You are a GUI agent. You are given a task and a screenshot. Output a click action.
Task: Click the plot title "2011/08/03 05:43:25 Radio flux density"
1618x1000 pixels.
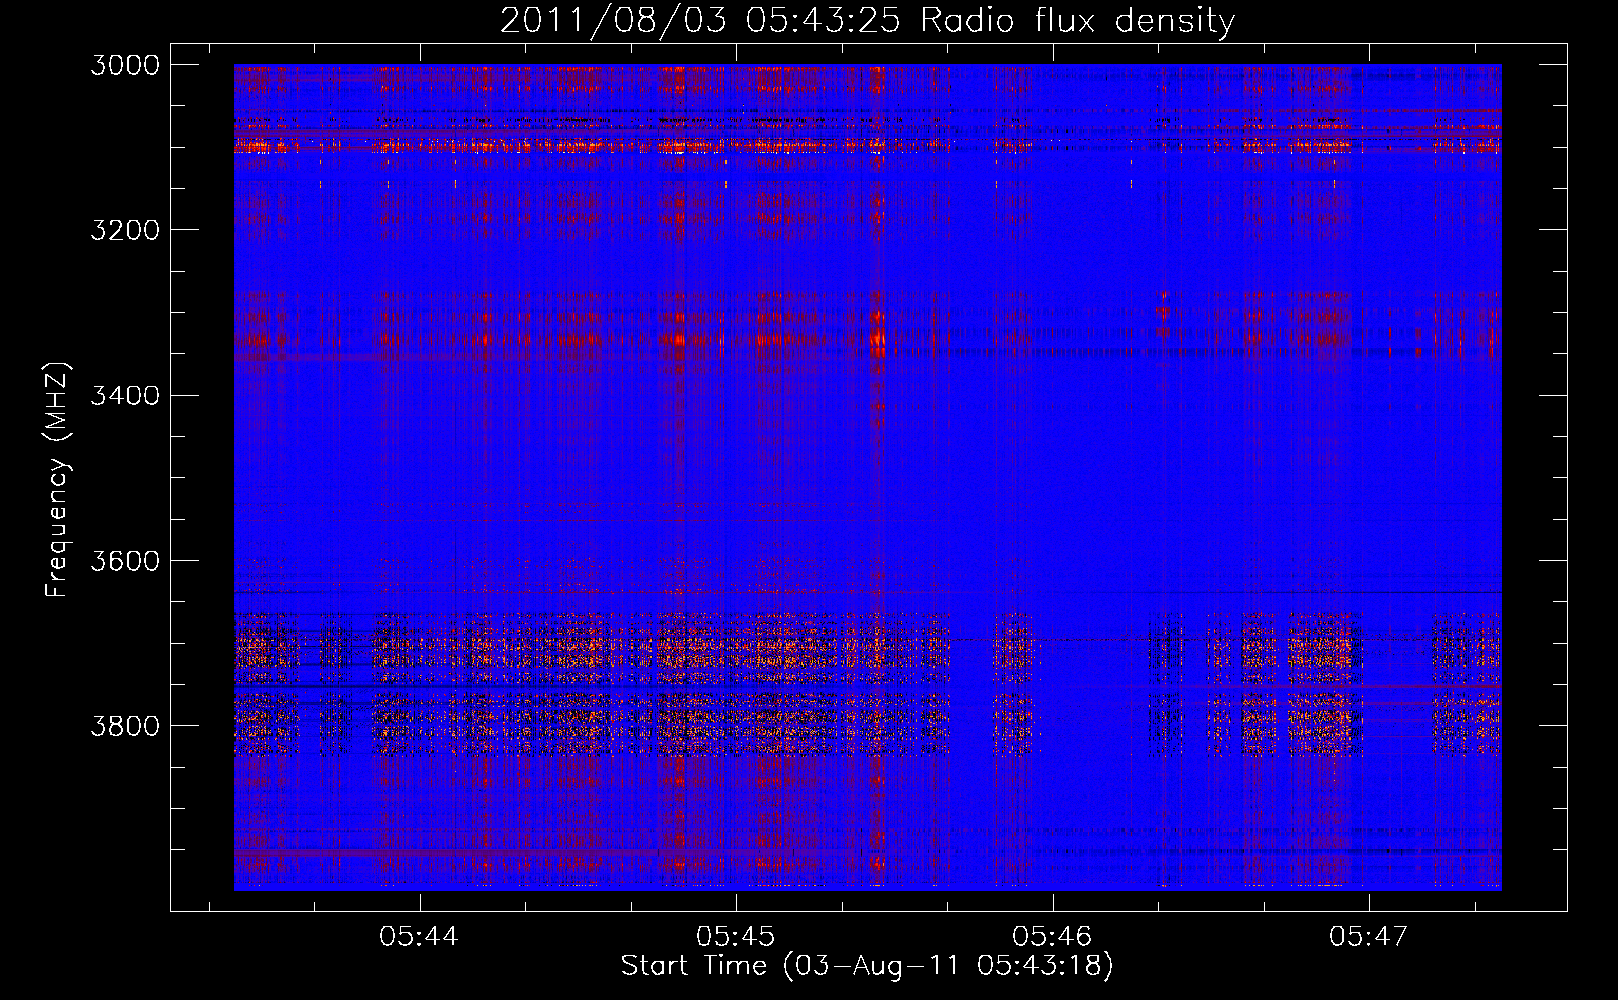point(867,21)
